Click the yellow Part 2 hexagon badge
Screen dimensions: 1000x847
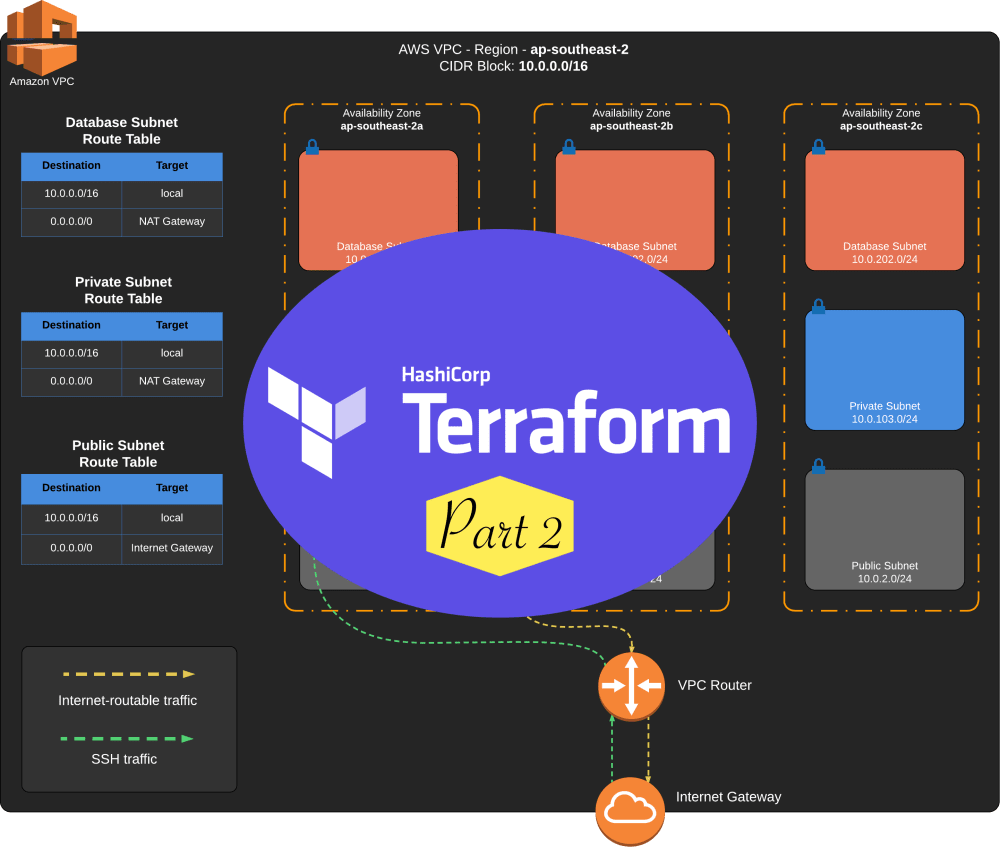(x=500, y=526)
